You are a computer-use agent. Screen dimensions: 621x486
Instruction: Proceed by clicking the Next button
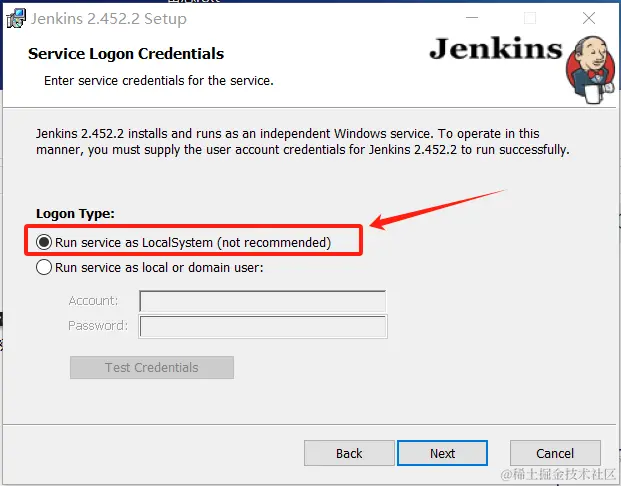[x=442, y=453]
